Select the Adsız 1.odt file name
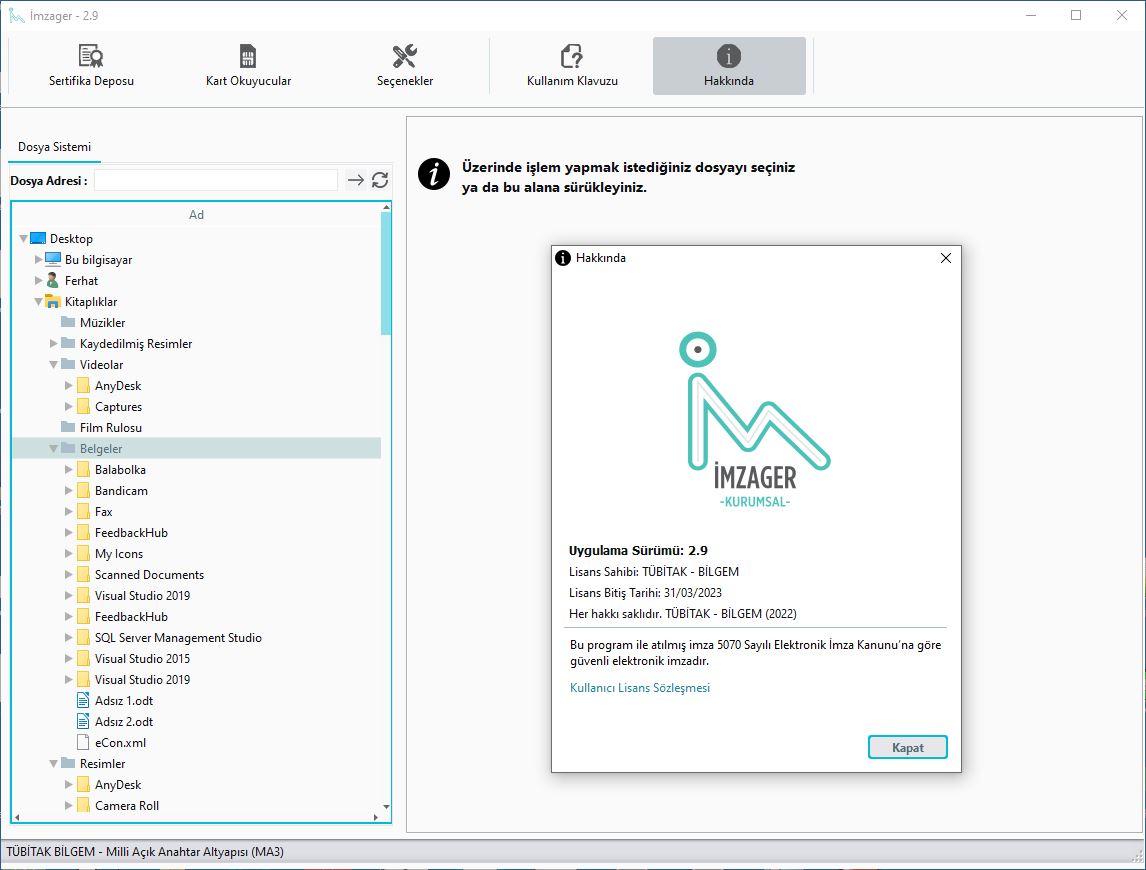 pyautogui.click(x=124, y=700)
